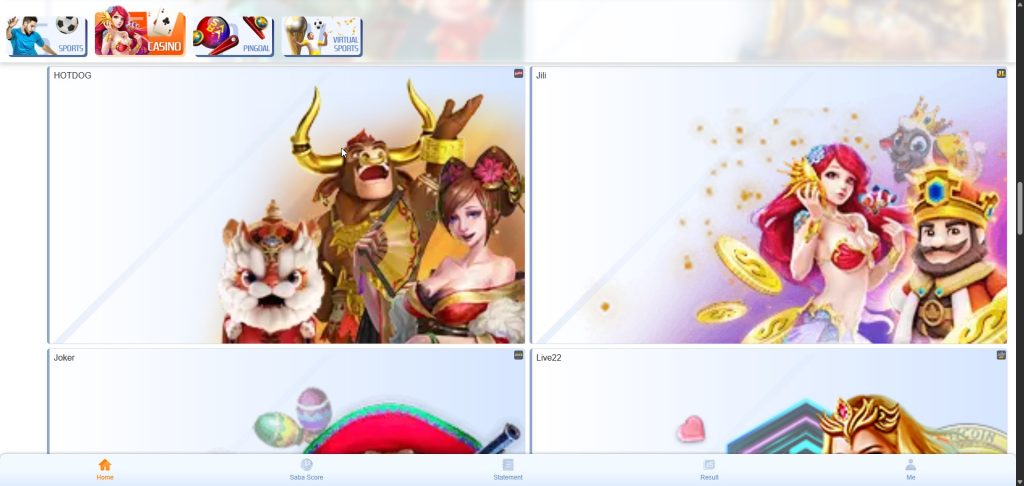1024x486 pixels.
Task: Click the small logo badge on HOTDOG card
Action: [x=518, y=74]
